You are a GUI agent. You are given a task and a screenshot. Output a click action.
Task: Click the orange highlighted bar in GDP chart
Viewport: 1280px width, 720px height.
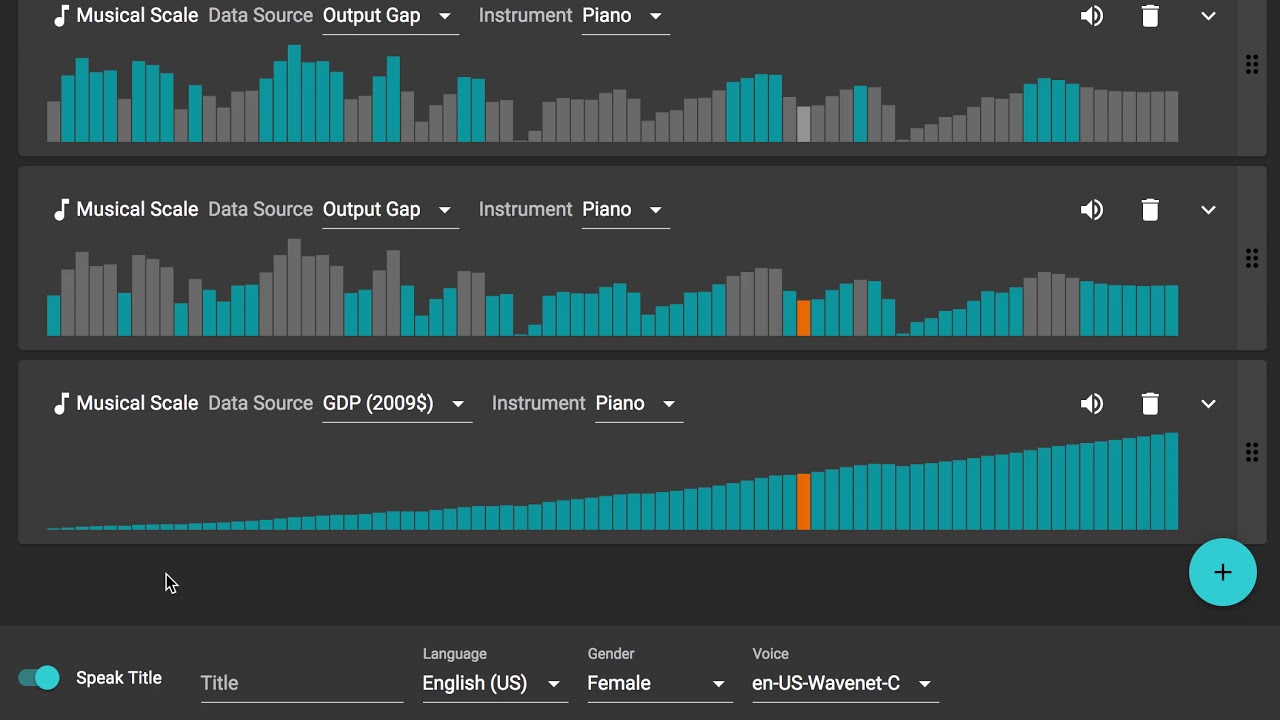[803, 502]
